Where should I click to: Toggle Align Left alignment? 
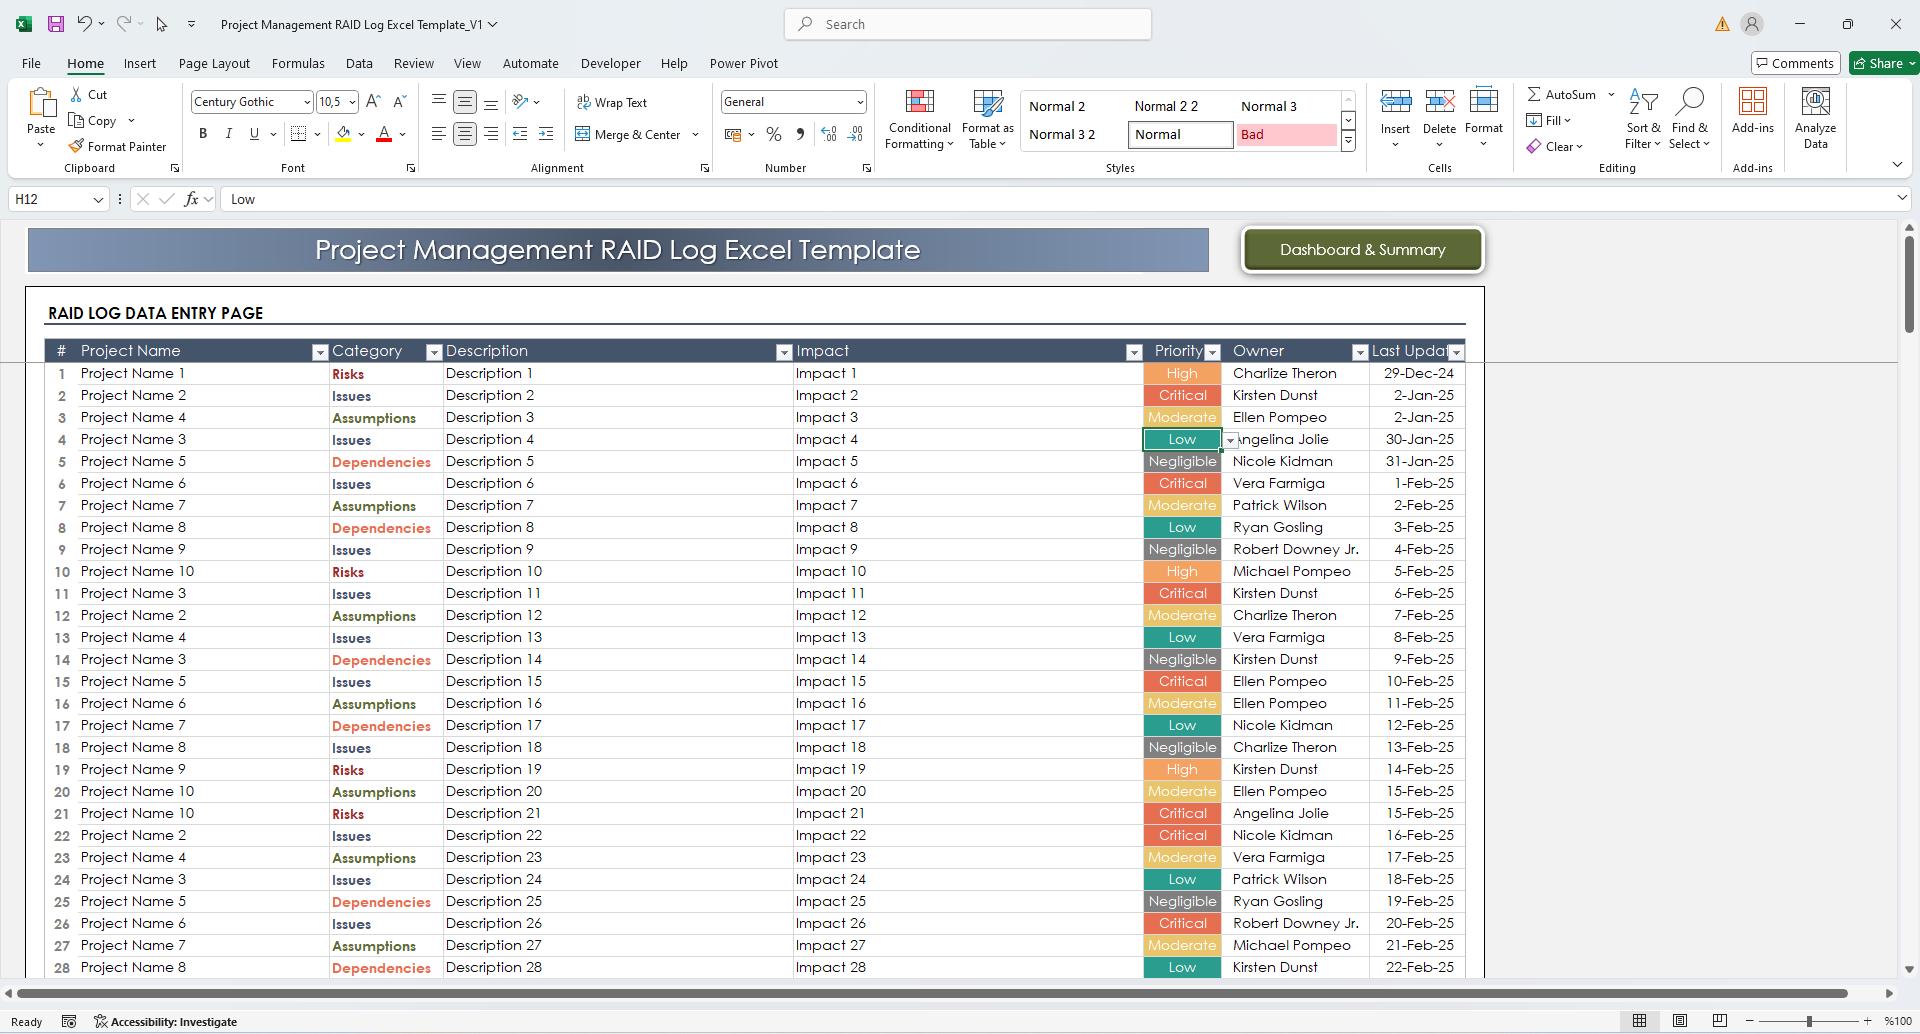coord(439,134)
